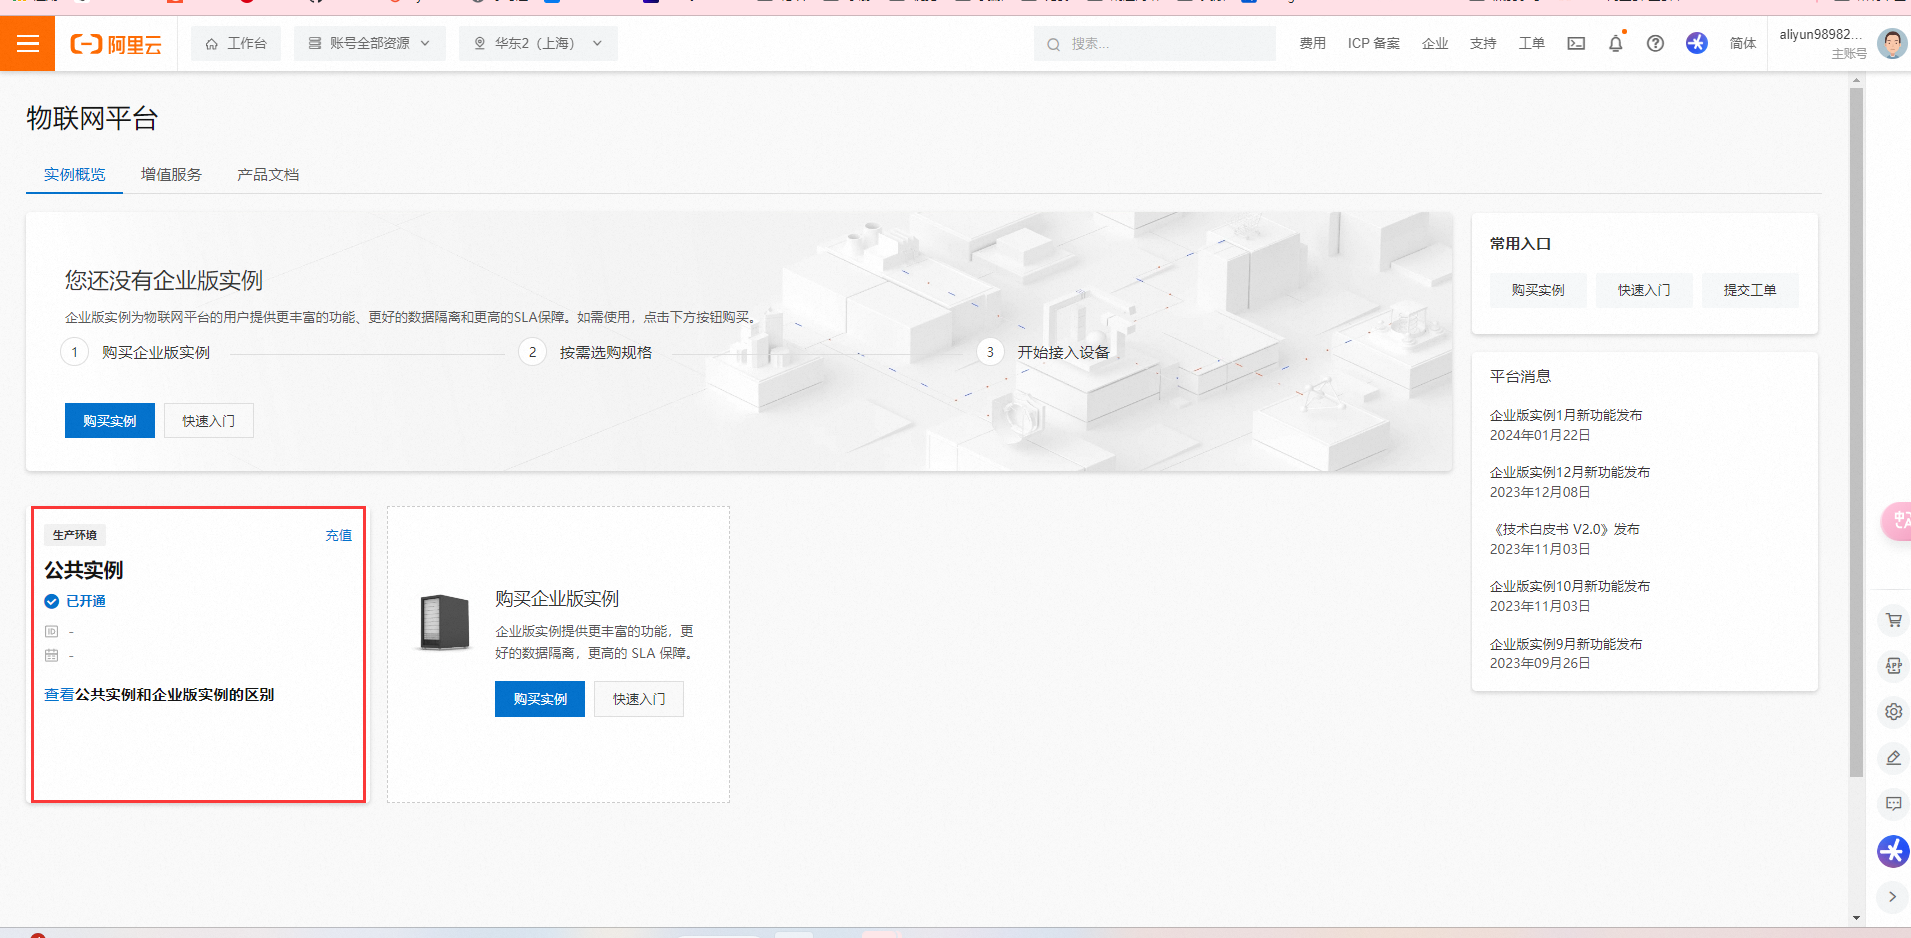This screenshot has height=938, width=1911.
Task: Click the aliyun98982 account name
Action: click(x=1820, y=35)
